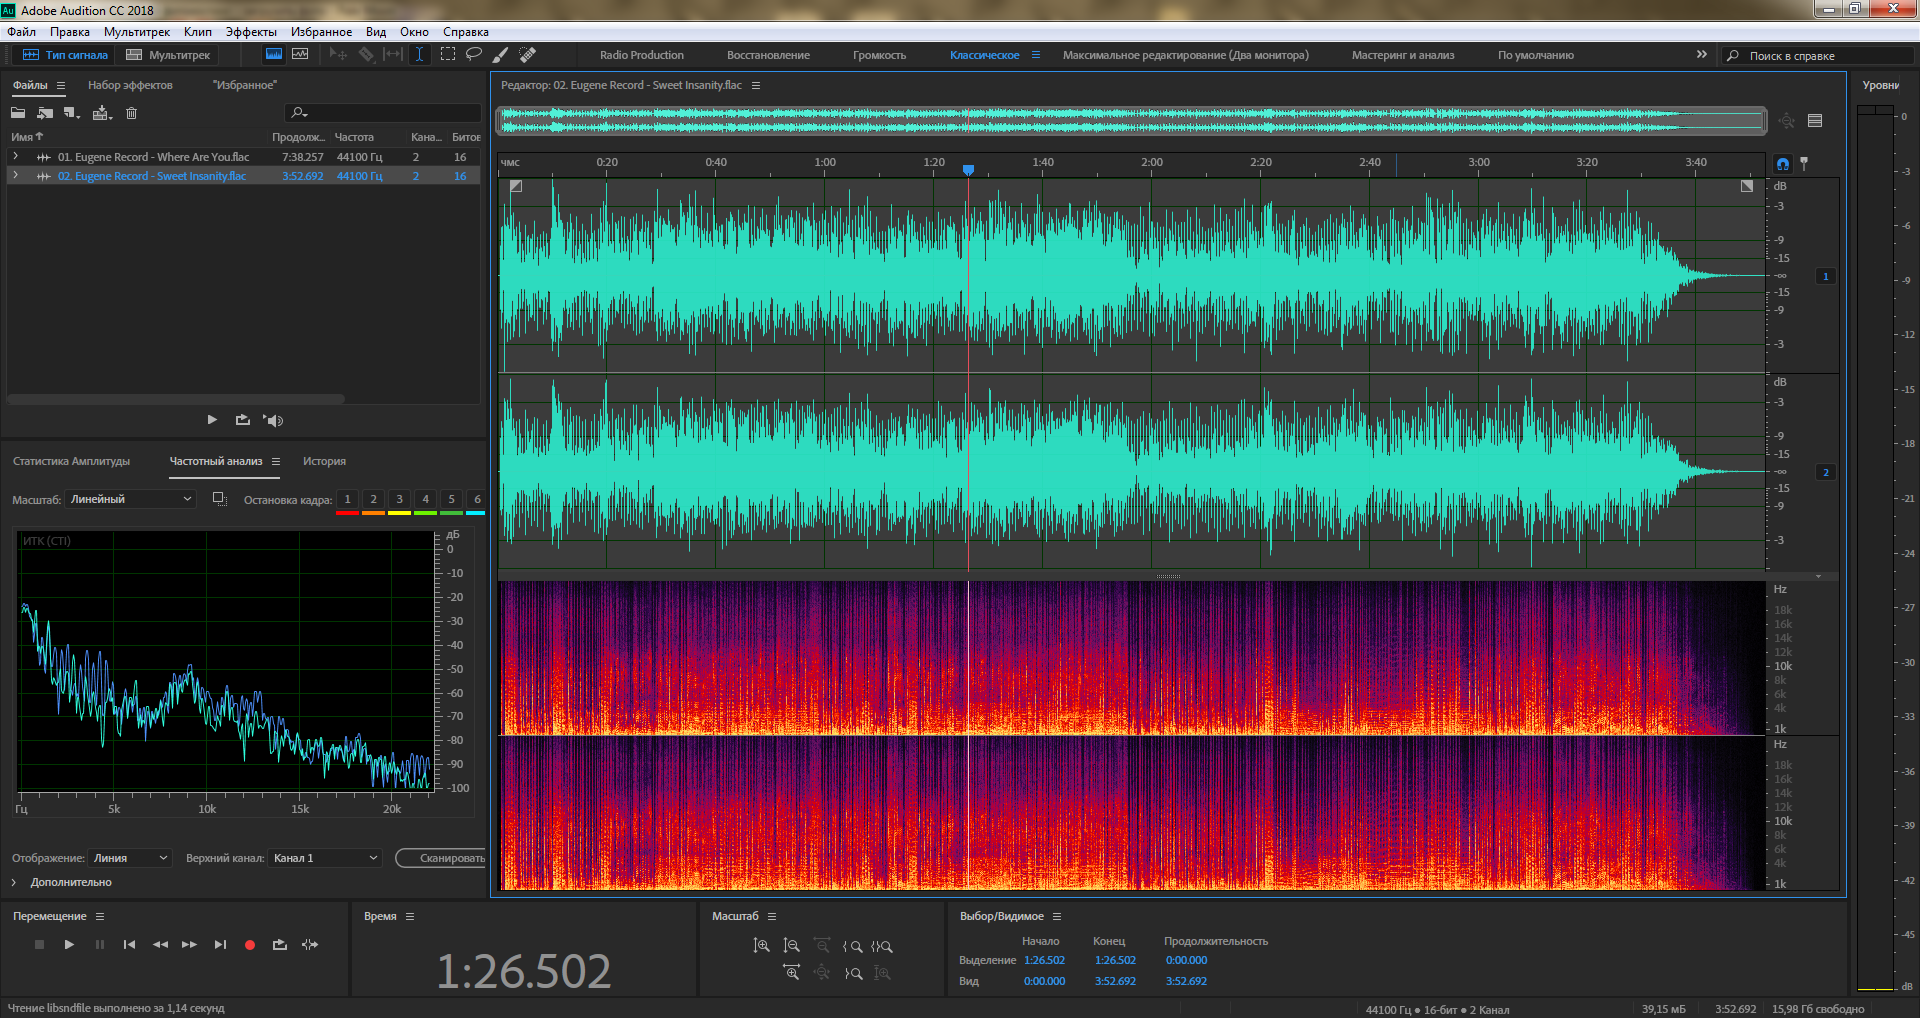Click the Insert into Multitrack icon
The image size is (1920, 1018).
pos(102,113)
